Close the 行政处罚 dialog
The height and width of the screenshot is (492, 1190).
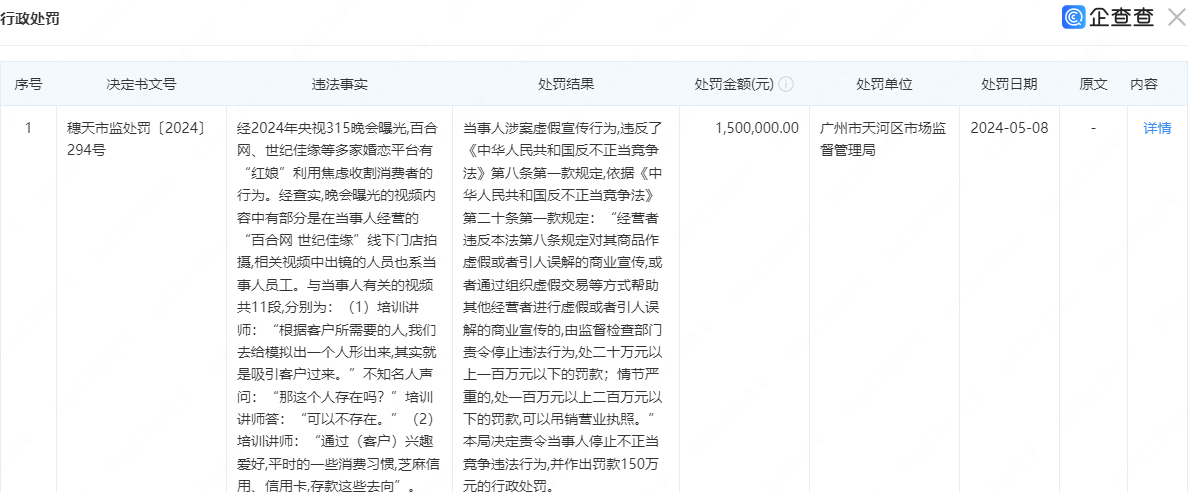click(x=1176, y=17)
